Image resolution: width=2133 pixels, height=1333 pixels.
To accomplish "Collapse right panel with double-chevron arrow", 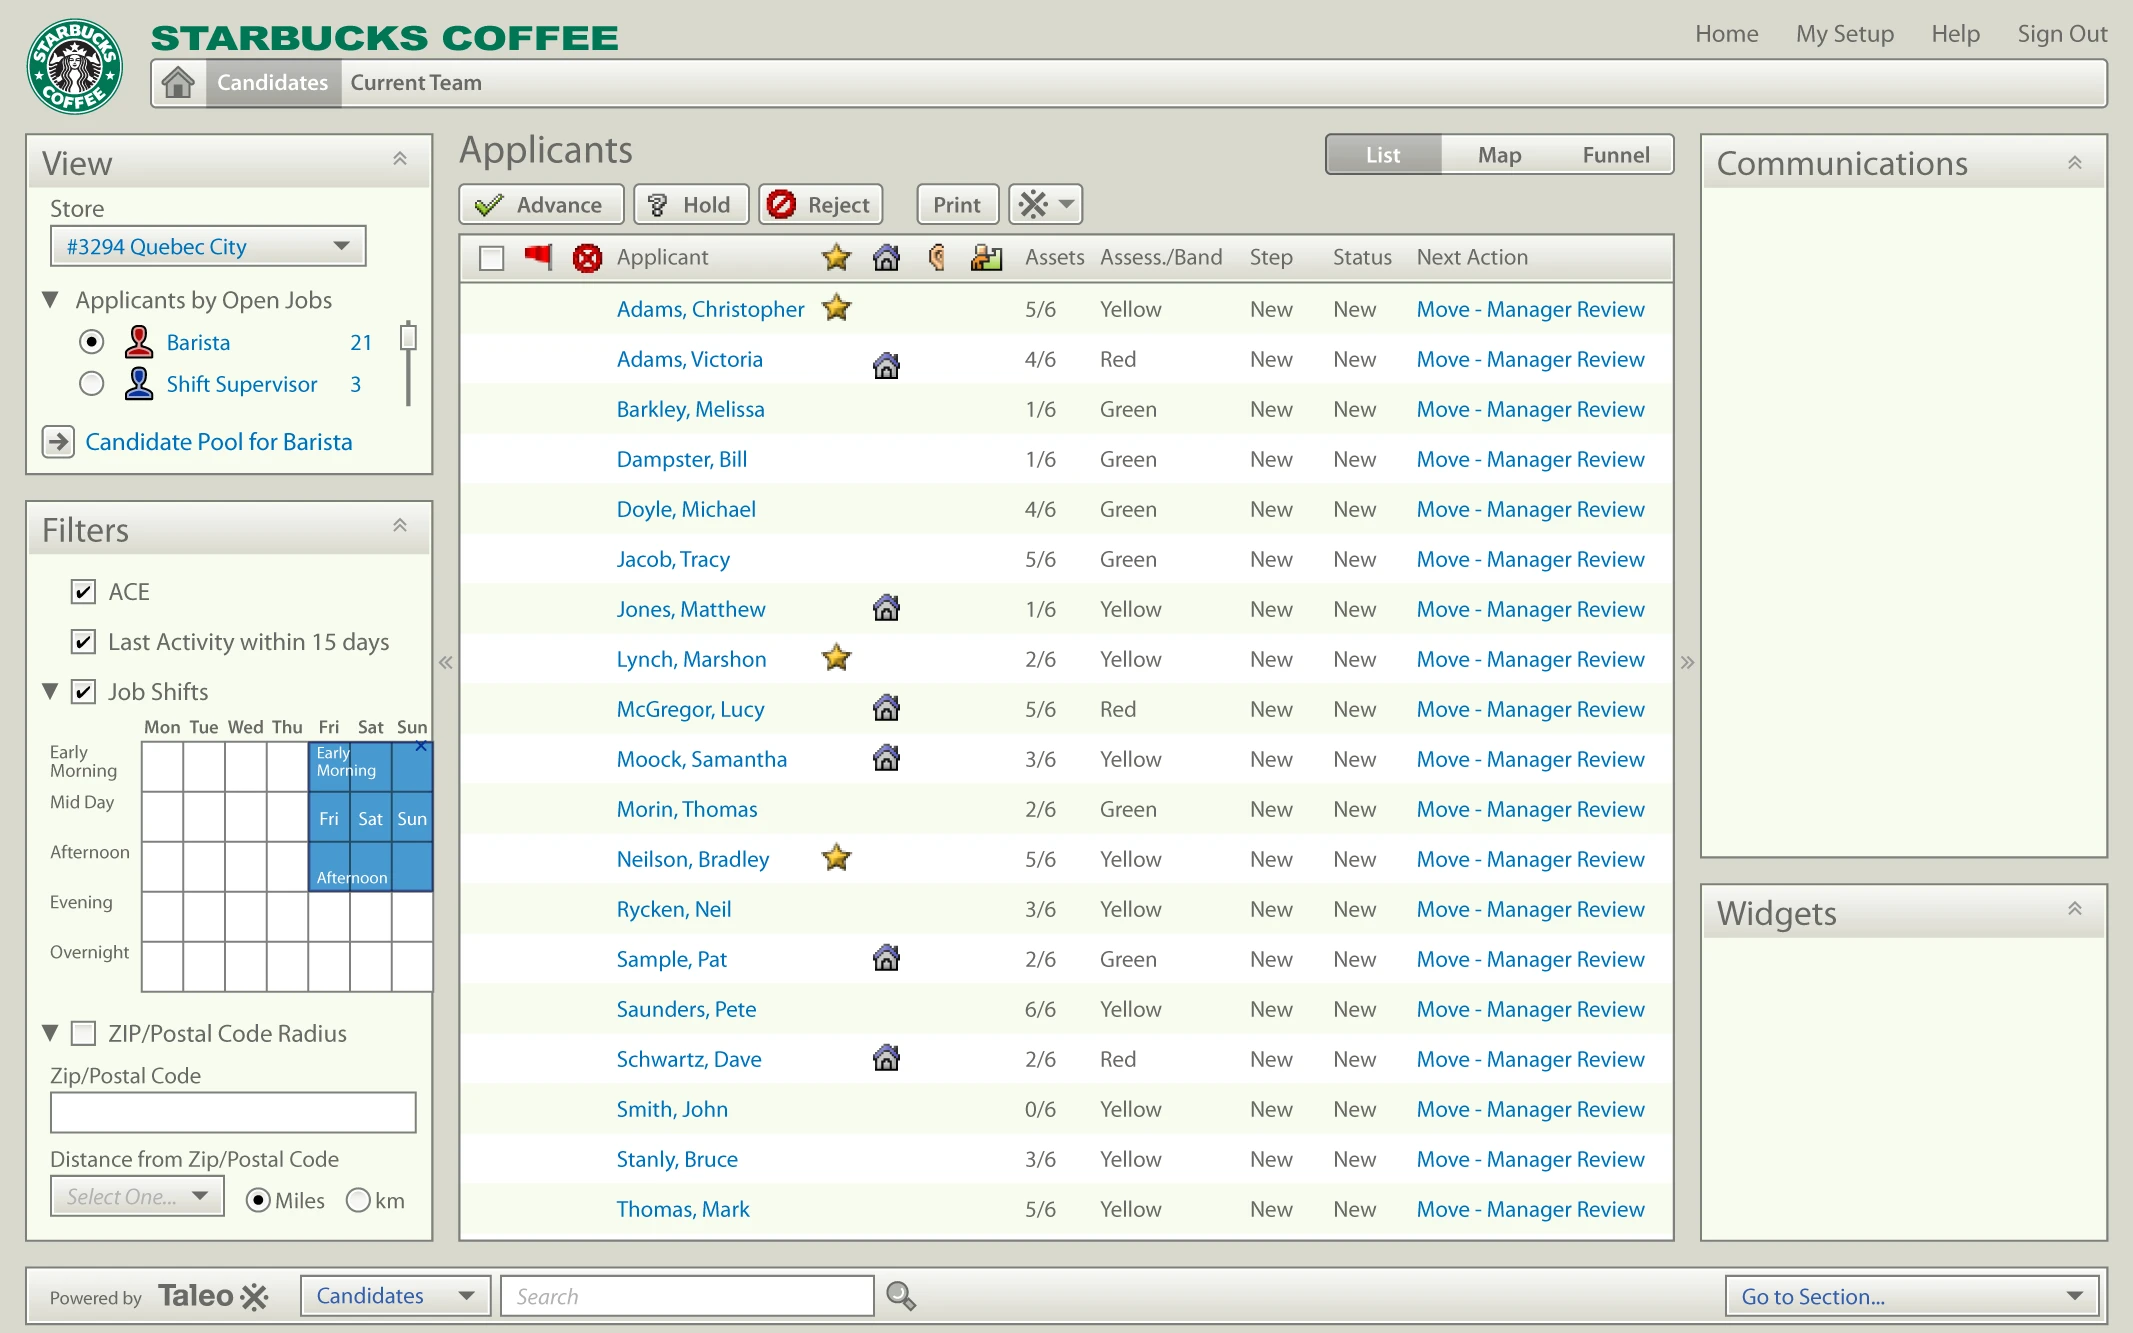I will click(x=1688, y=662).
